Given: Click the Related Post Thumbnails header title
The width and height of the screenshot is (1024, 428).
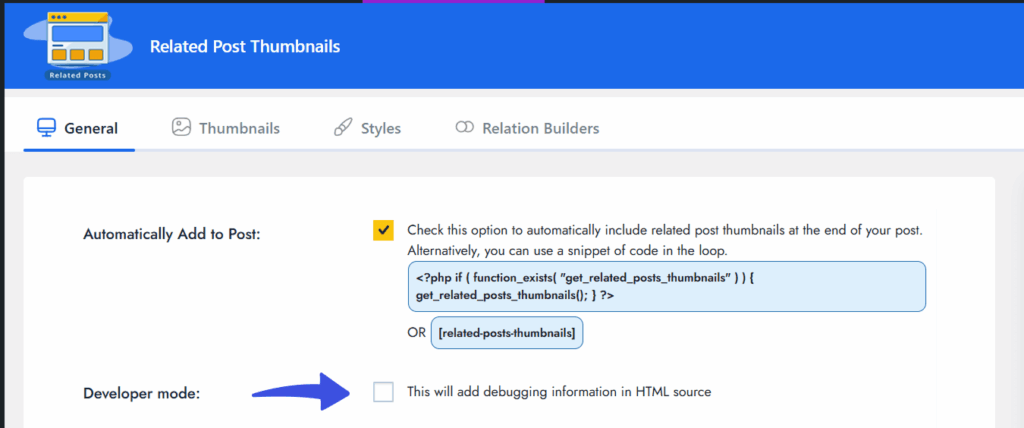Looking at the screenshot, I should (x=245, y=46).
